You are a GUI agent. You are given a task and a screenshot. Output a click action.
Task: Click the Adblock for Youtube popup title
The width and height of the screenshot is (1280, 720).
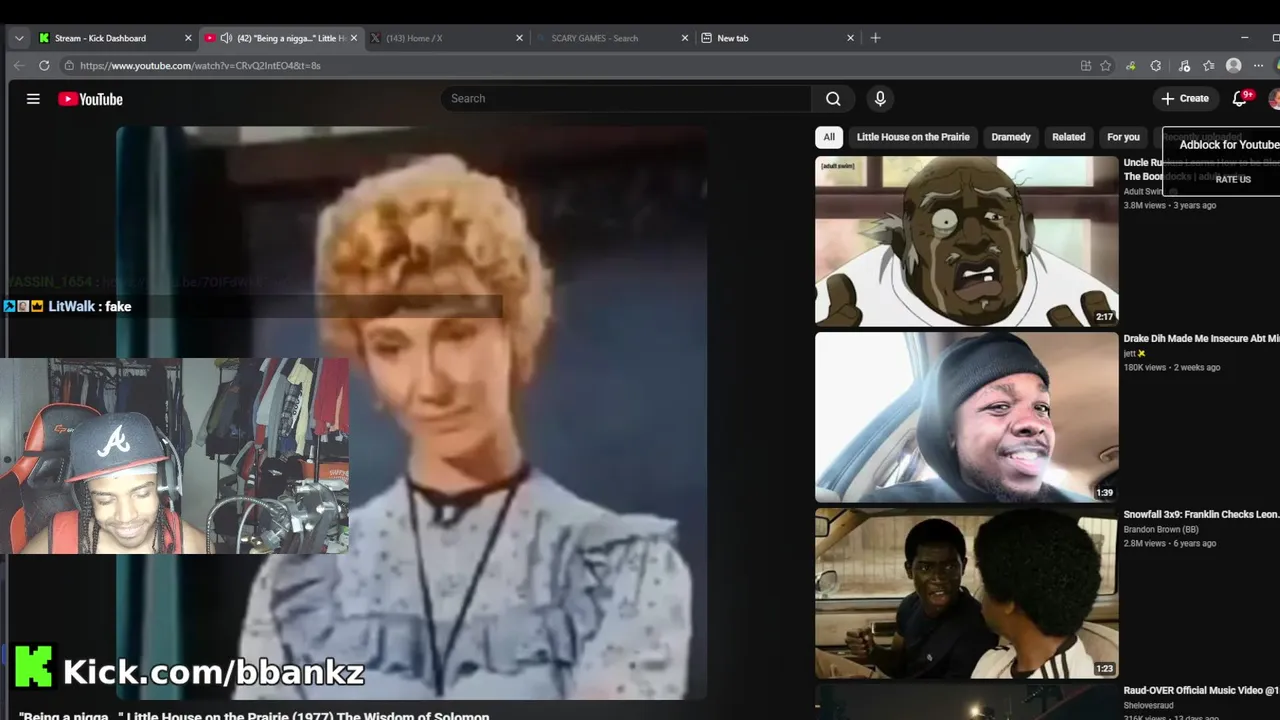(1229, 145)
